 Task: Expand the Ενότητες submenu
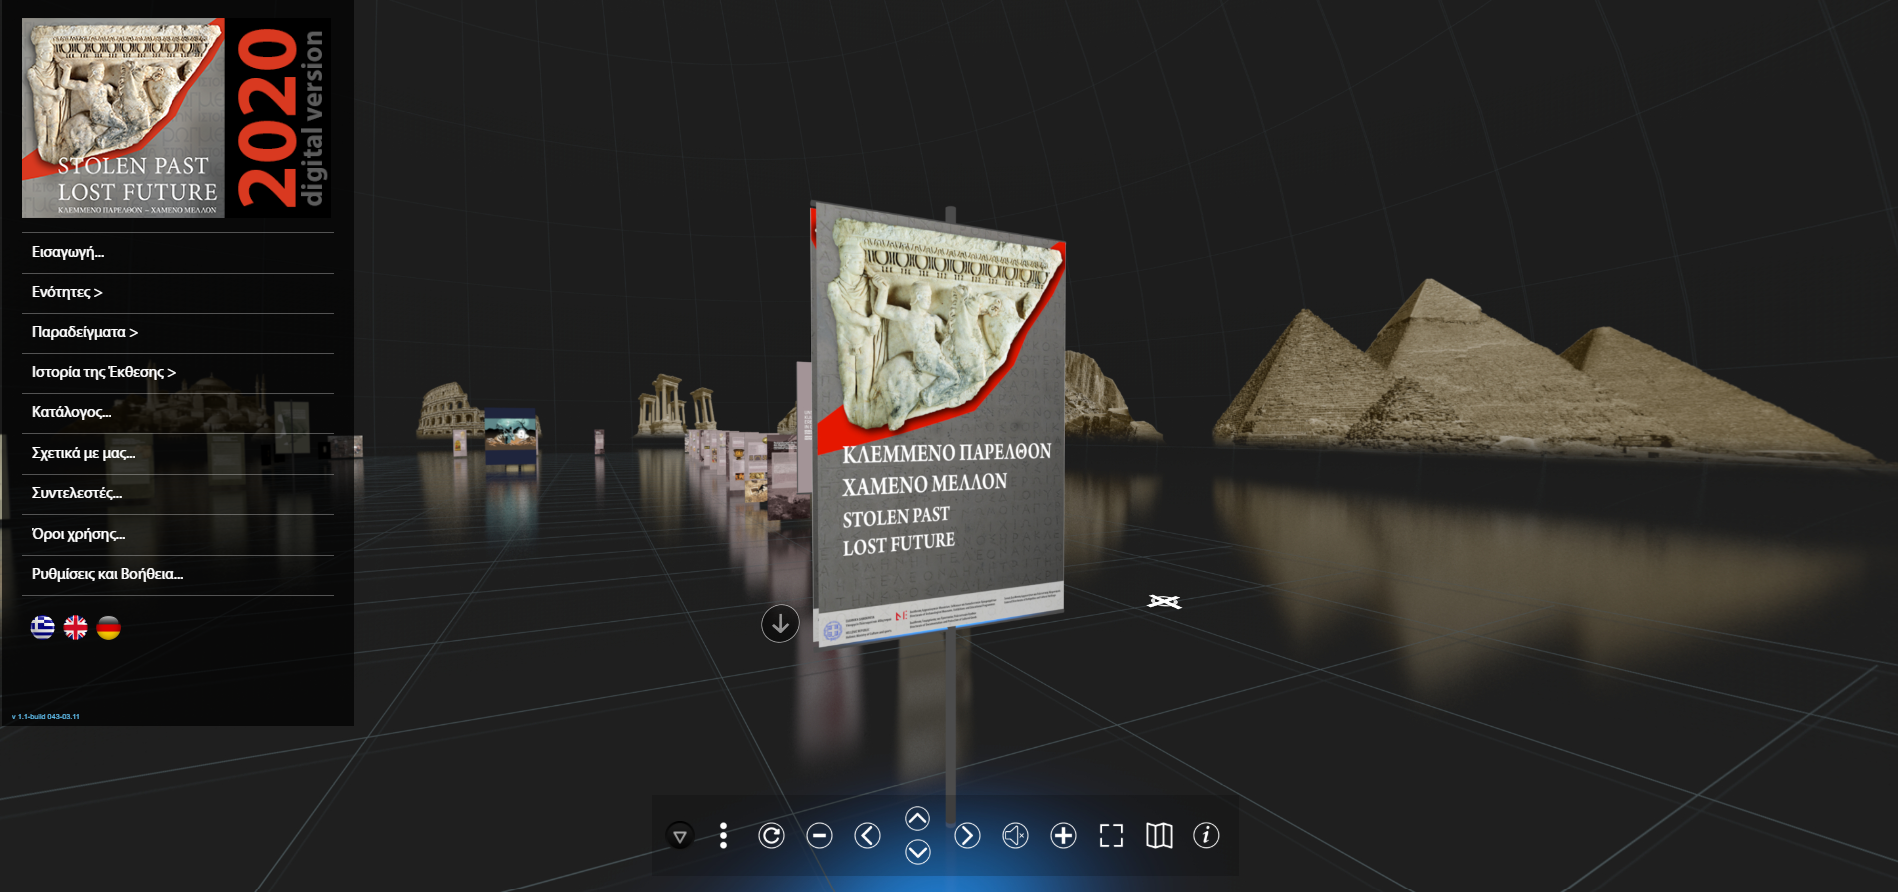click(67, 292)
